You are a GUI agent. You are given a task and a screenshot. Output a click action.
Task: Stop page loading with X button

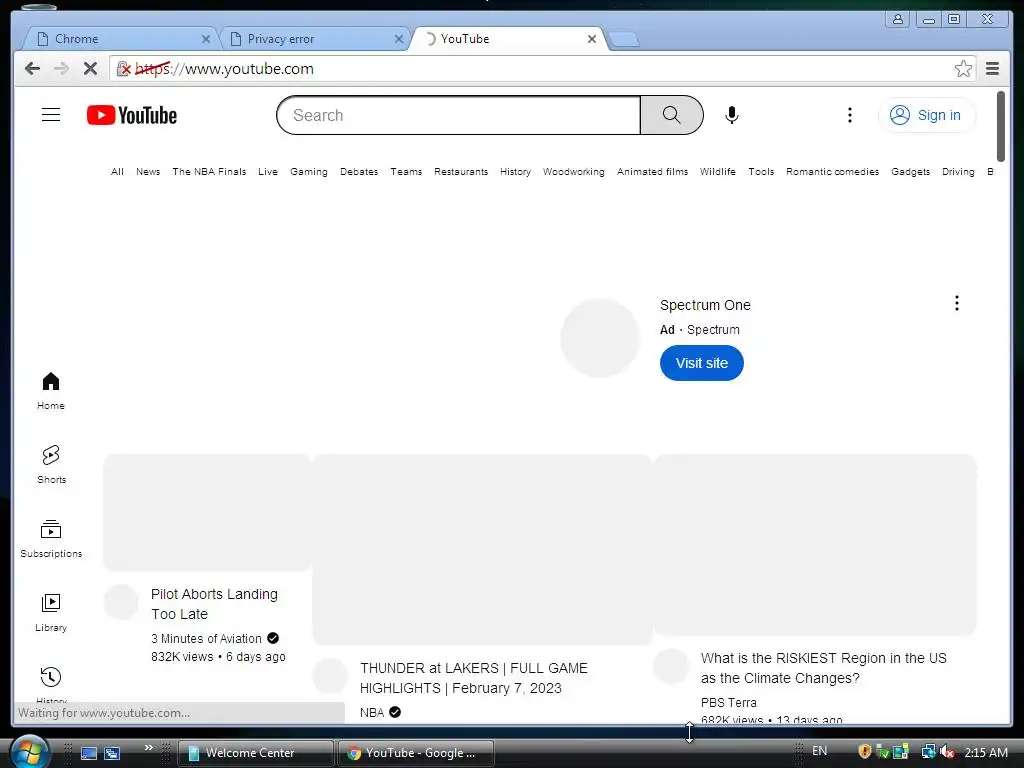point(90,69)
